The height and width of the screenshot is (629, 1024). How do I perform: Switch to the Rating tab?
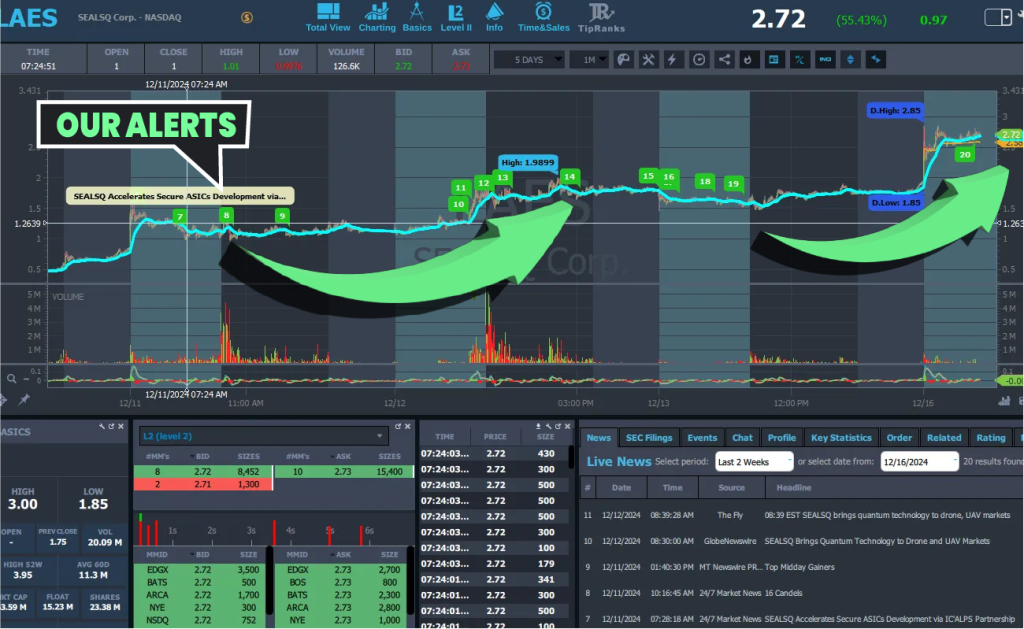coord(991,438)
